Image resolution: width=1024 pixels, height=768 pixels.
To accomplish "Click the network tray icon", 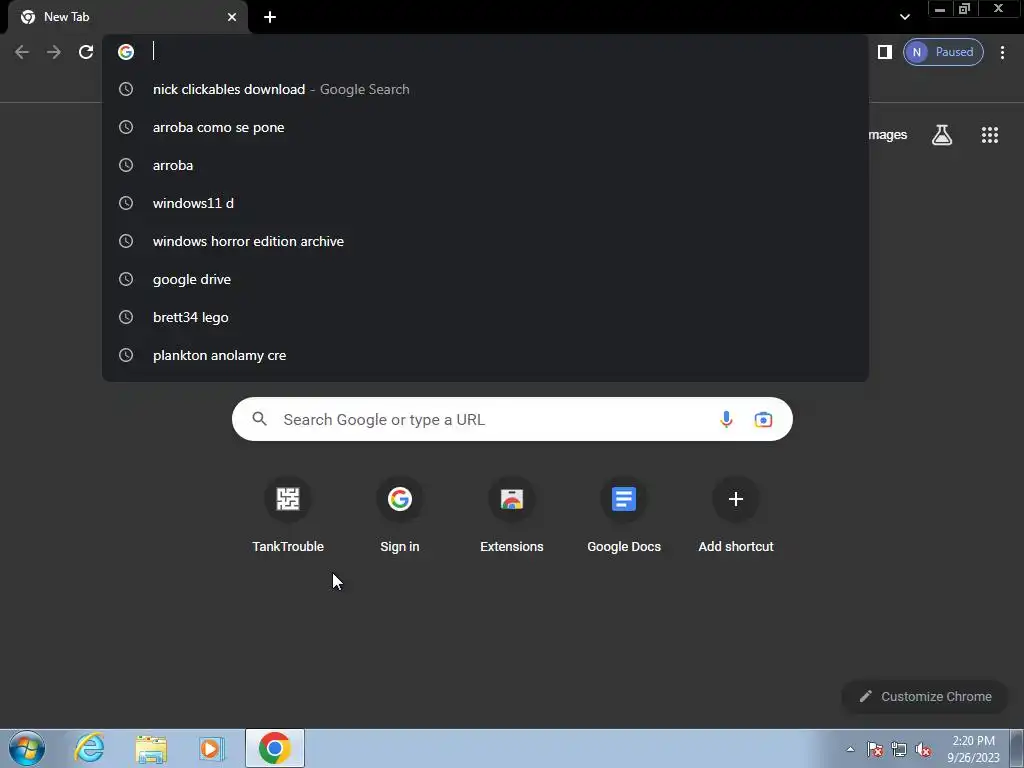I will coord(899,749).
